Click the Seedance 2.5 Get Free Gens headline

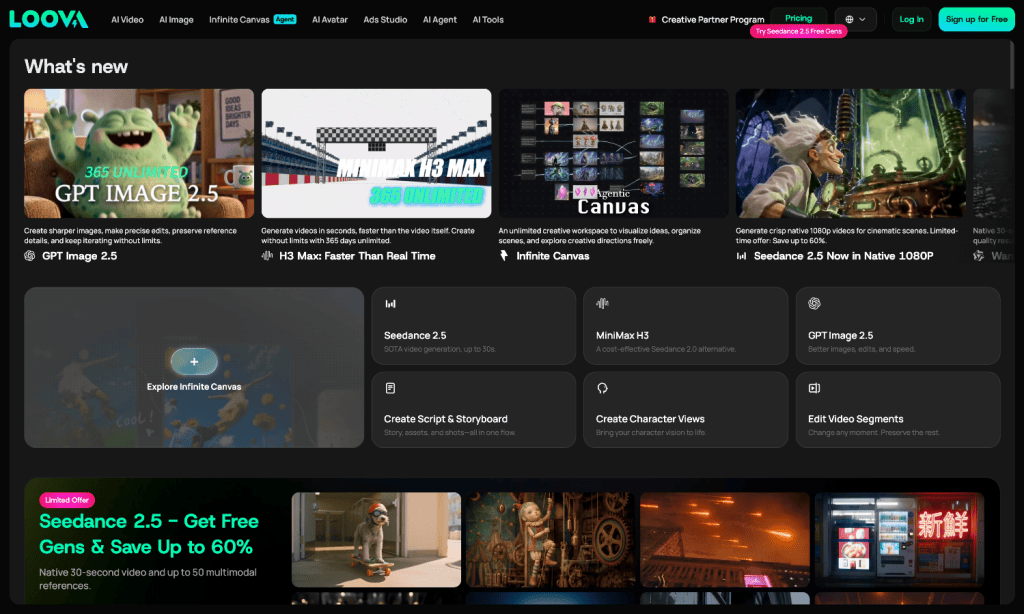point(149,534)
